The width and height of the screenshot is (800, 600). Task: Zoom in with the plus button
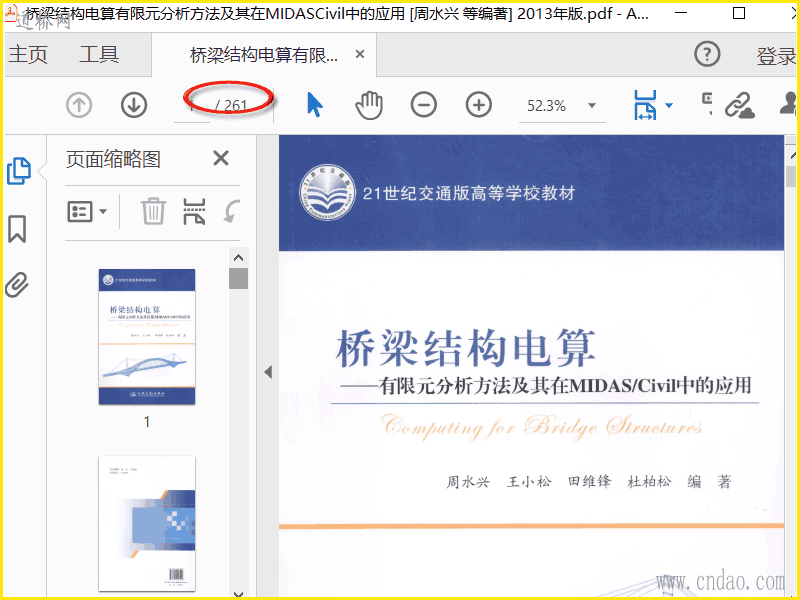(479, 105)
